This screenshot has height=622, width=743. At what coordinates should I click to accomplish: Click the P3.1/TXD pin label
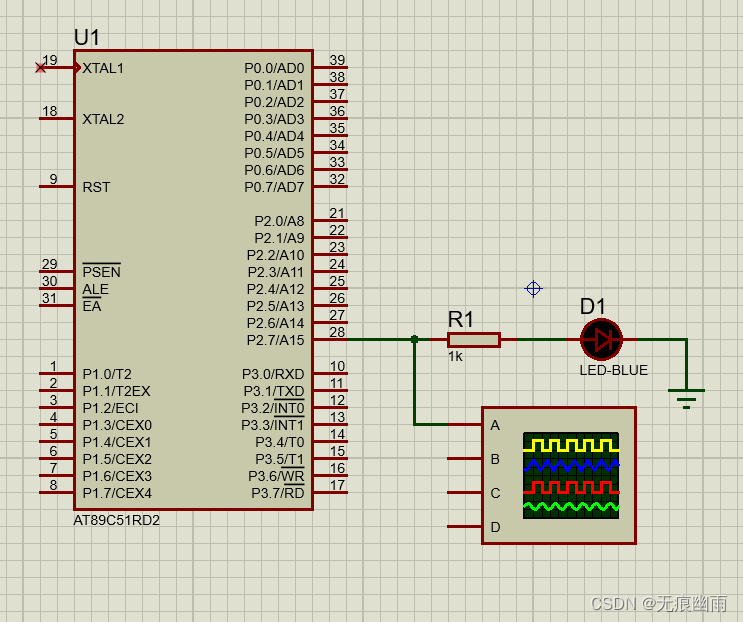click(274, 391)
